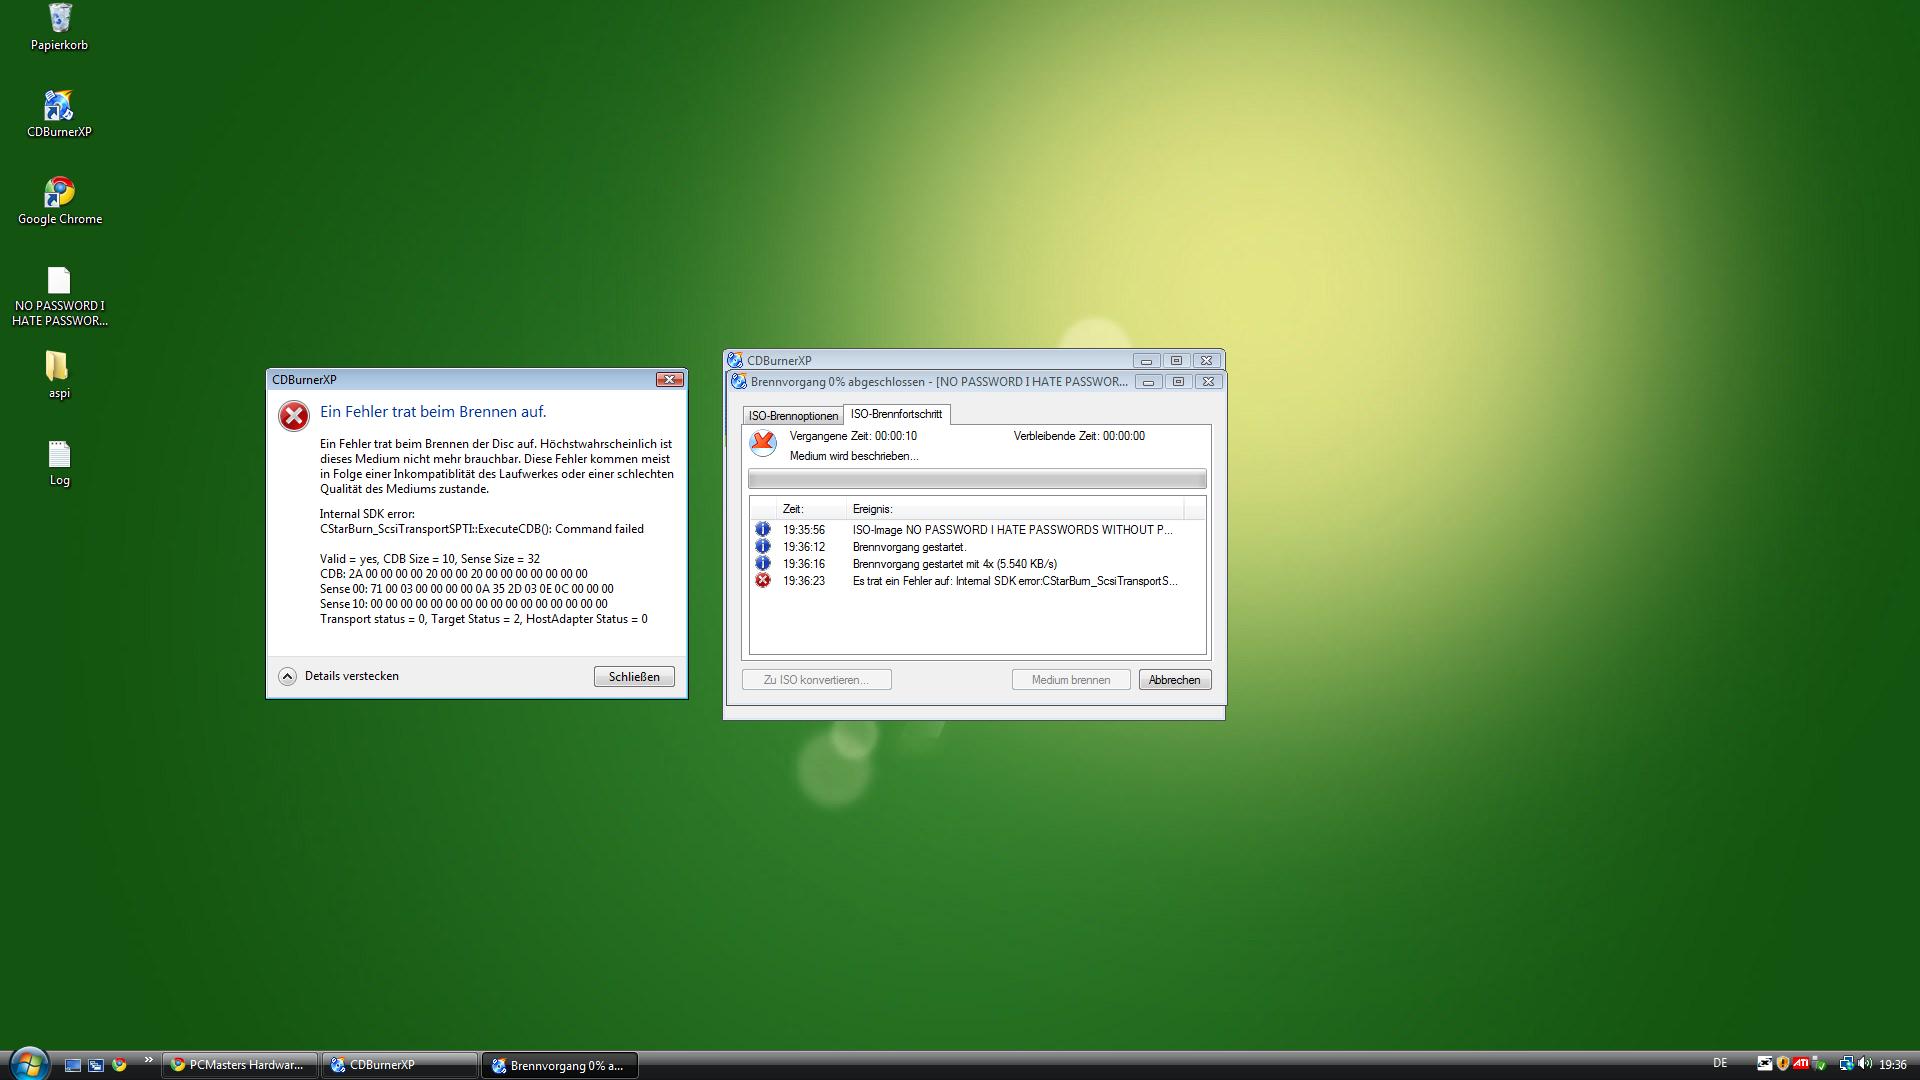This screenshot has width=1920, height=1080.
Task: Select the Brennvorgang gestartet. event row
Action: tap(977, 547)
